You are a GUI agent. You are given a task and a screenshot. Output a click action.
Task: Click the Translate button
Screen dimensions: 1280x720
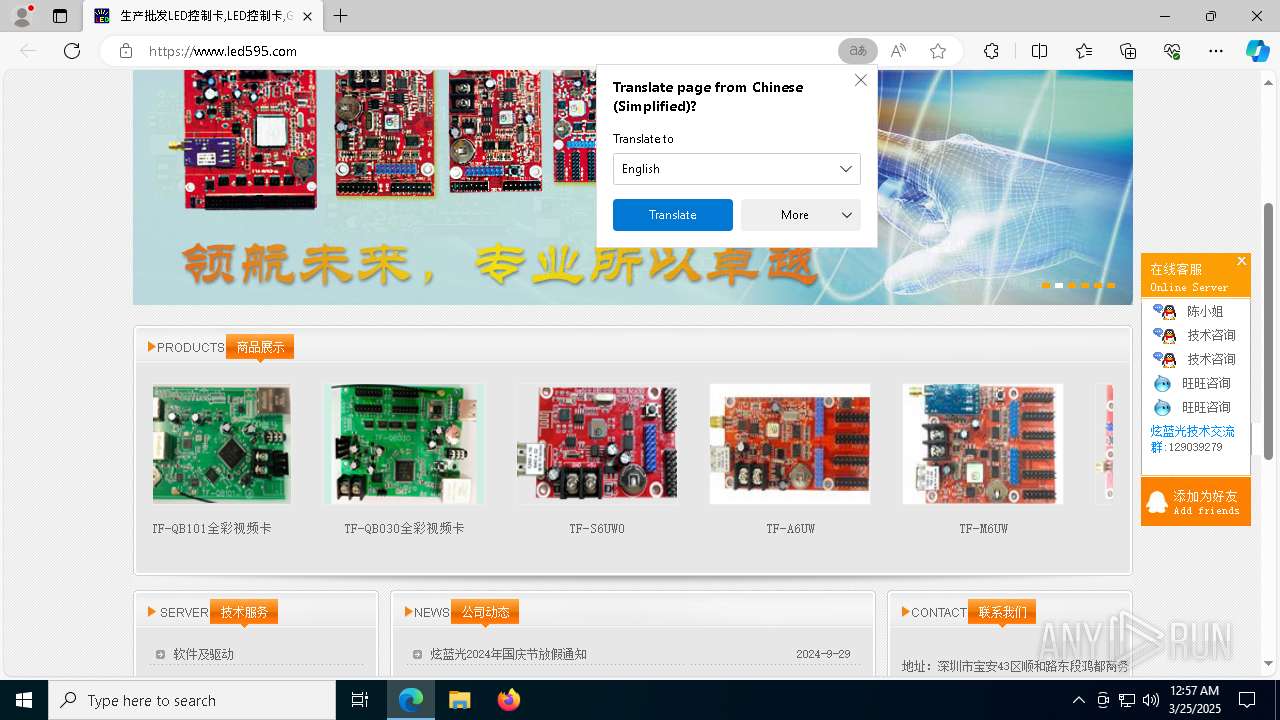coord(672,215)
